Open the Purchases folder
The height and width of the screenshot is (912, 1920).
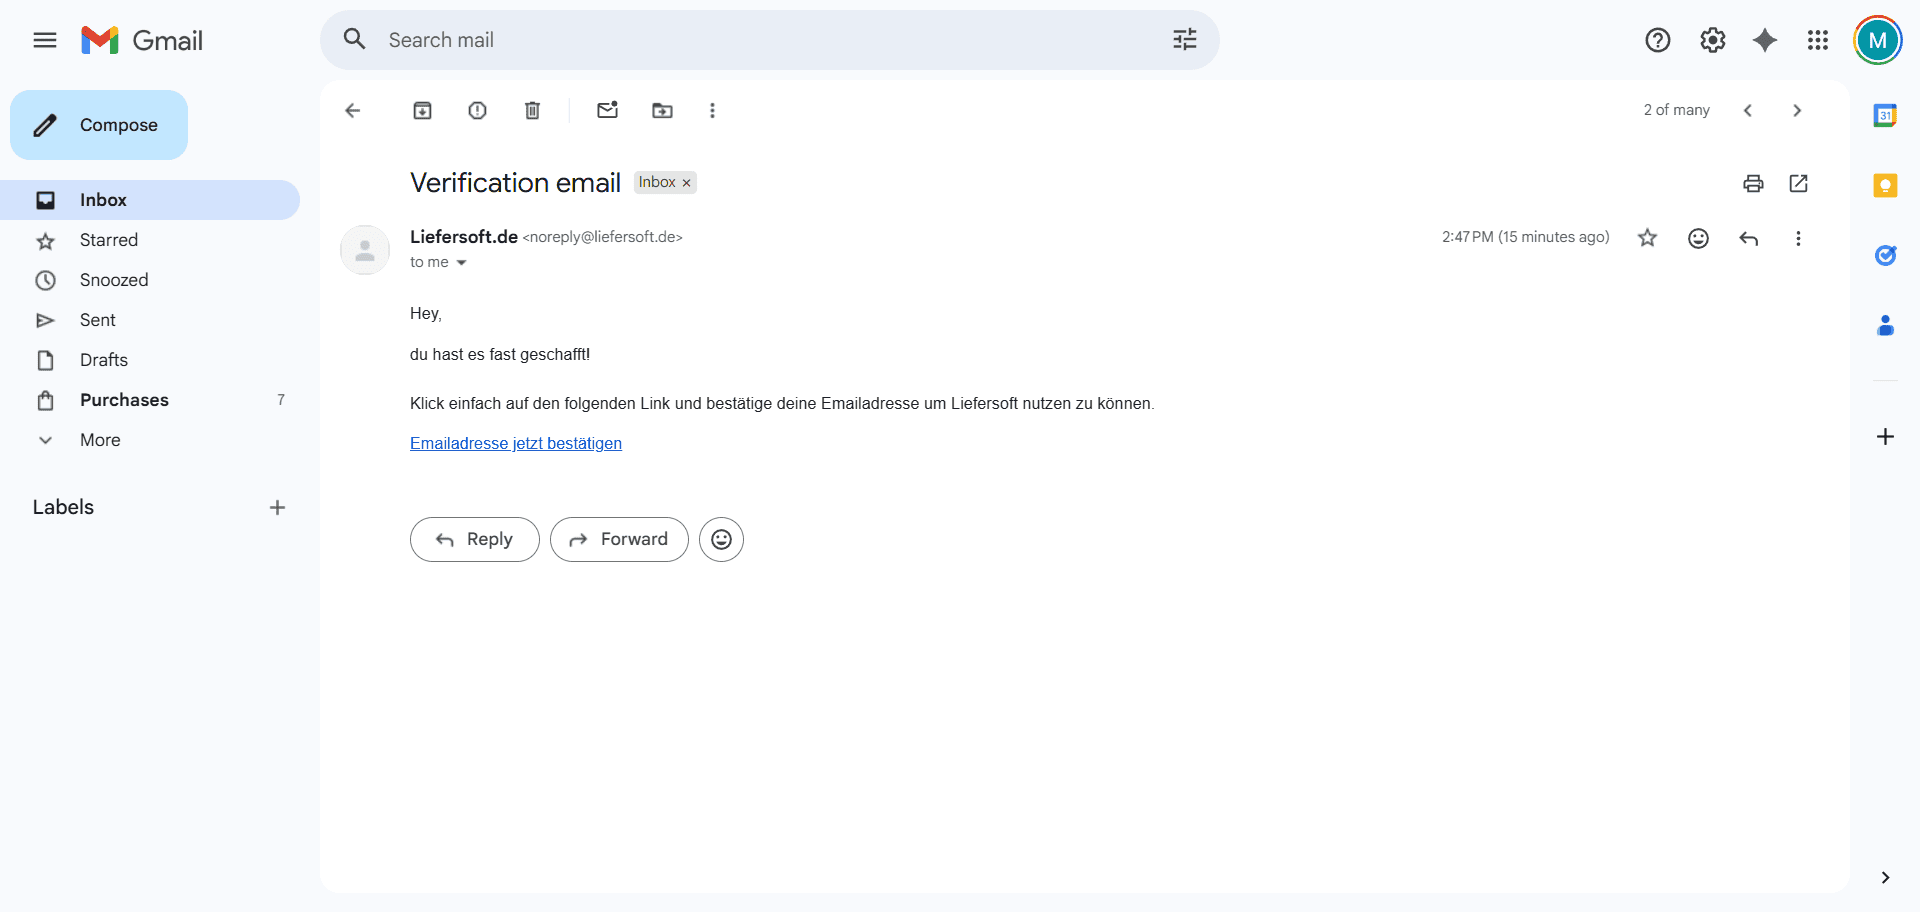(x=124, y=400)
